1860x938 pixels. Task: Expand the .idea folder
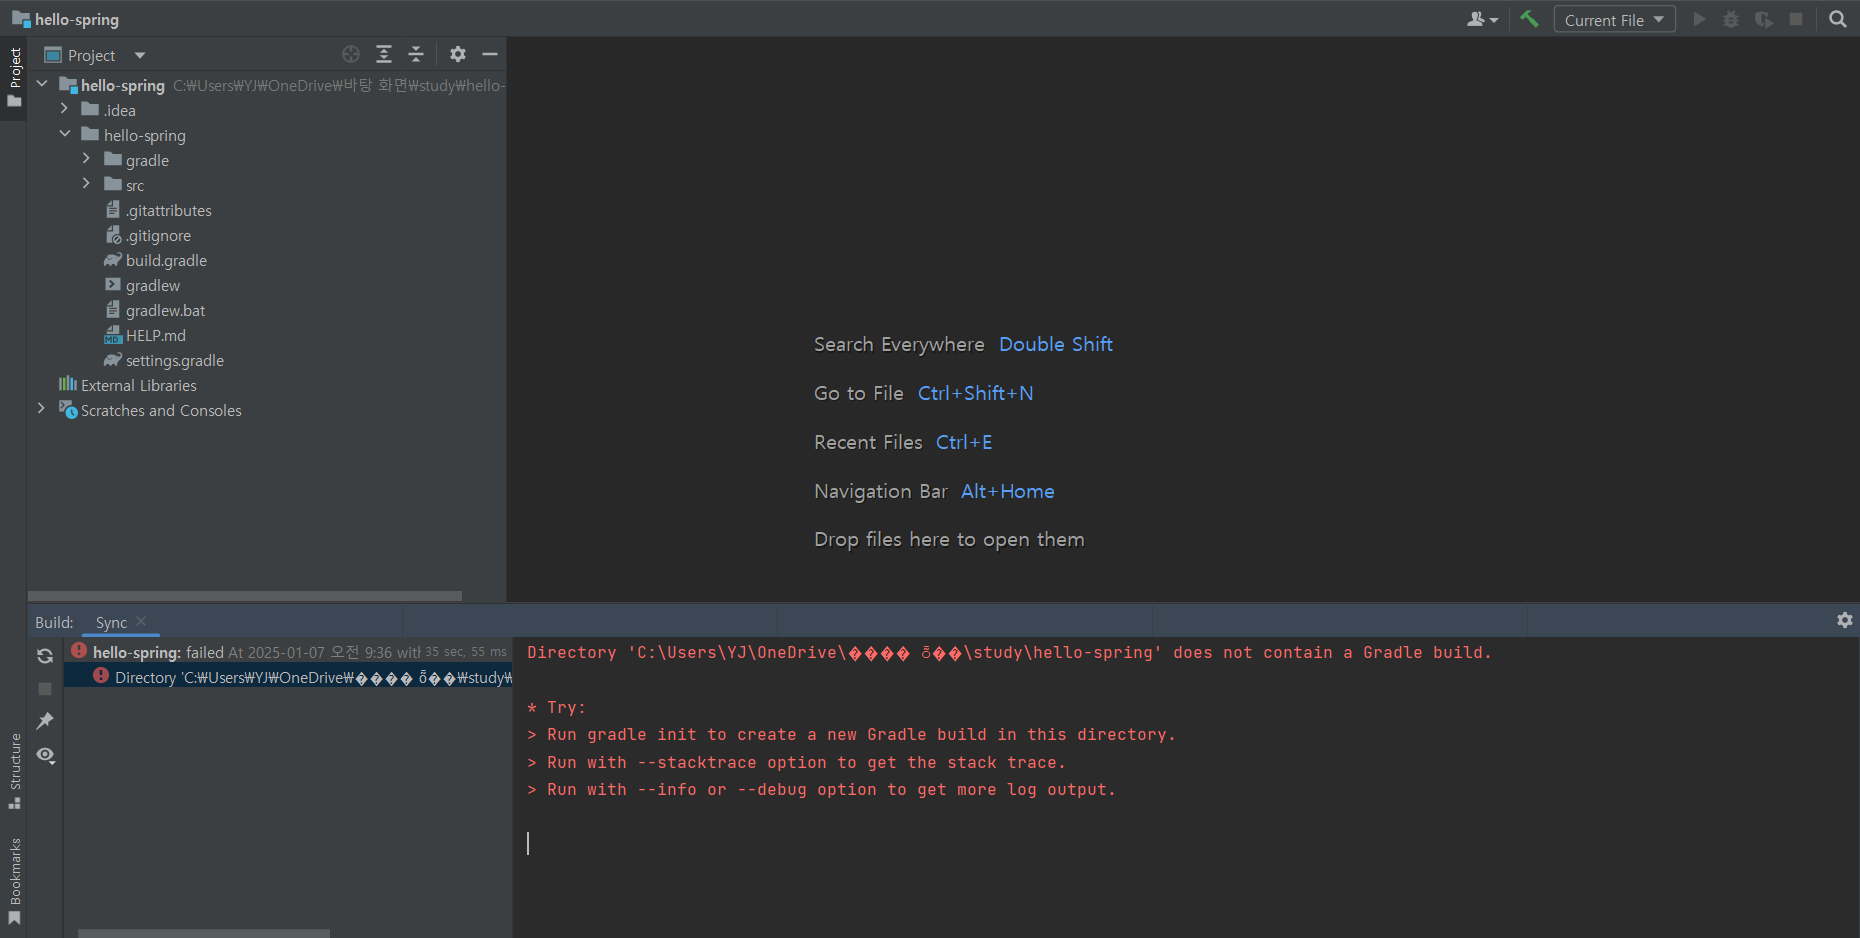coord(64,109)
